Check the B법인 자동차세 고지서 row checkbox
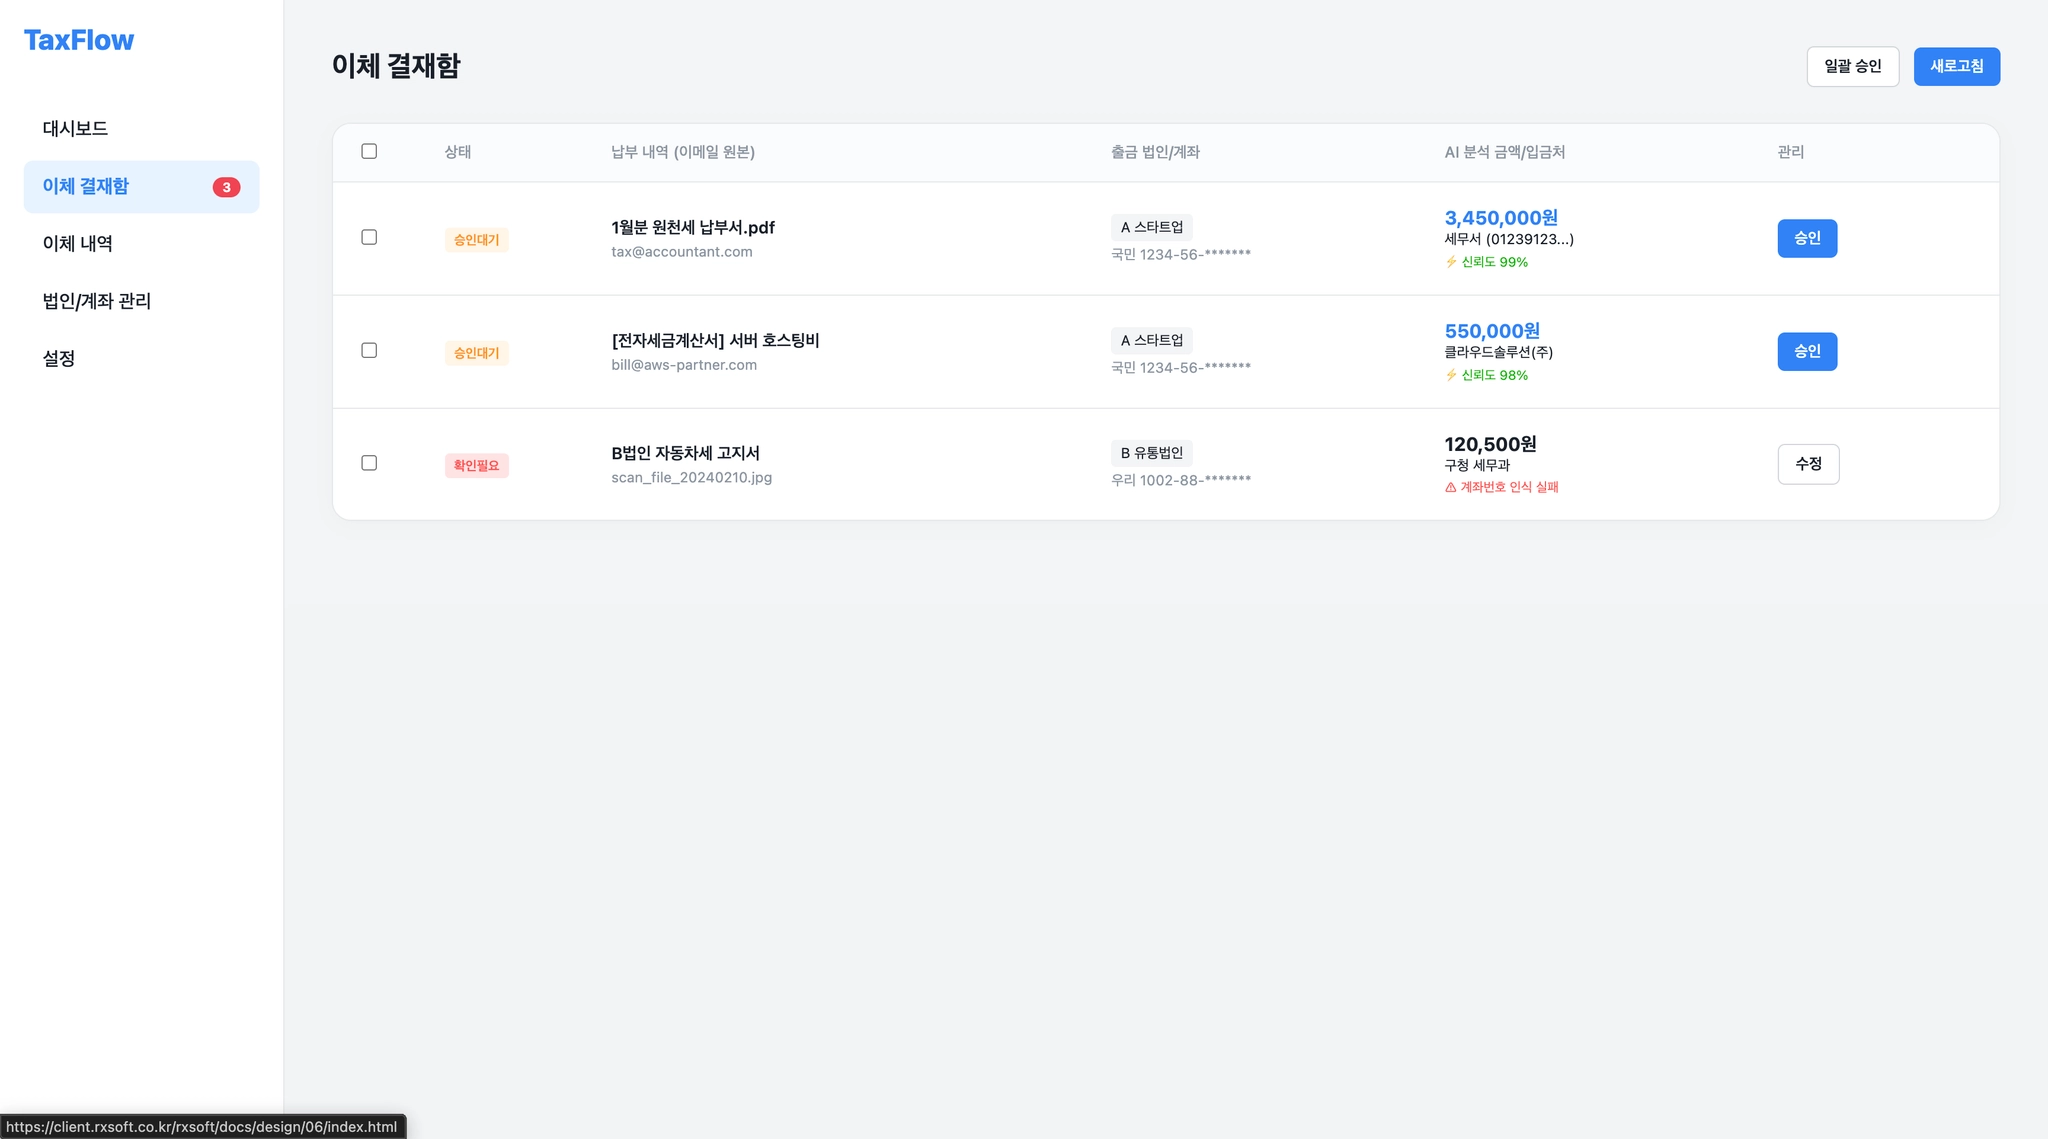Image resolution: width=2048 pixels, height=1139 pixels. tap(369, 463)
